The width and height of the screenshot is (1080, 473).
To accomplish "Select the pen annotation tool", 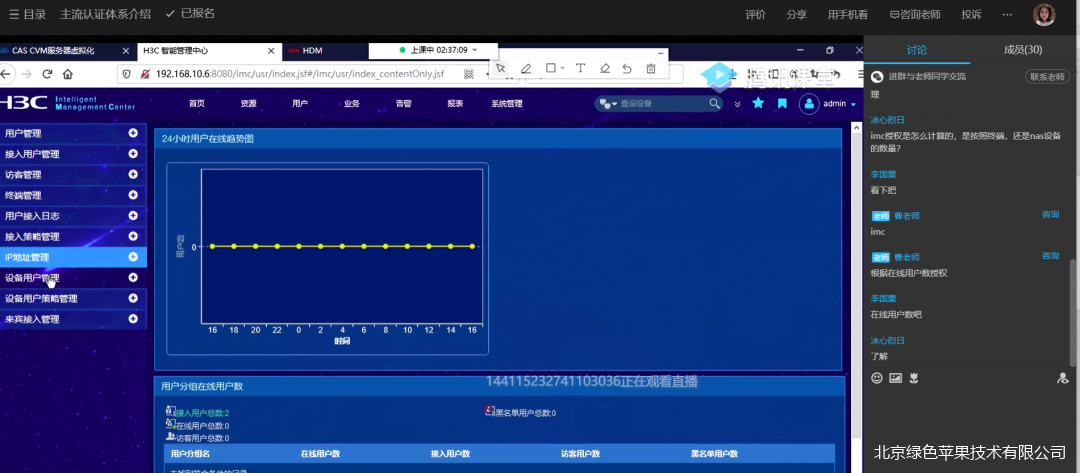I will [526, 68].
